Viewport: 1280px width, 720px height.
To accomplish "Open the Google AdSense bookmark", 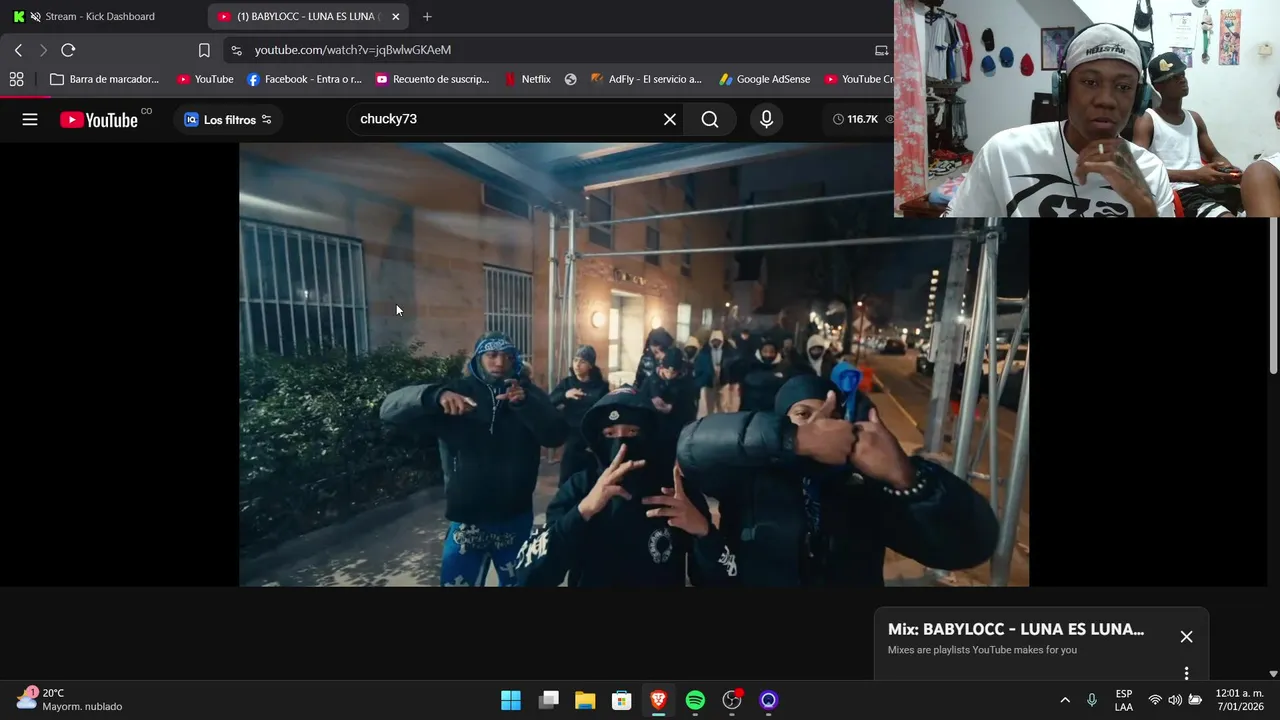I will [764, 79].
